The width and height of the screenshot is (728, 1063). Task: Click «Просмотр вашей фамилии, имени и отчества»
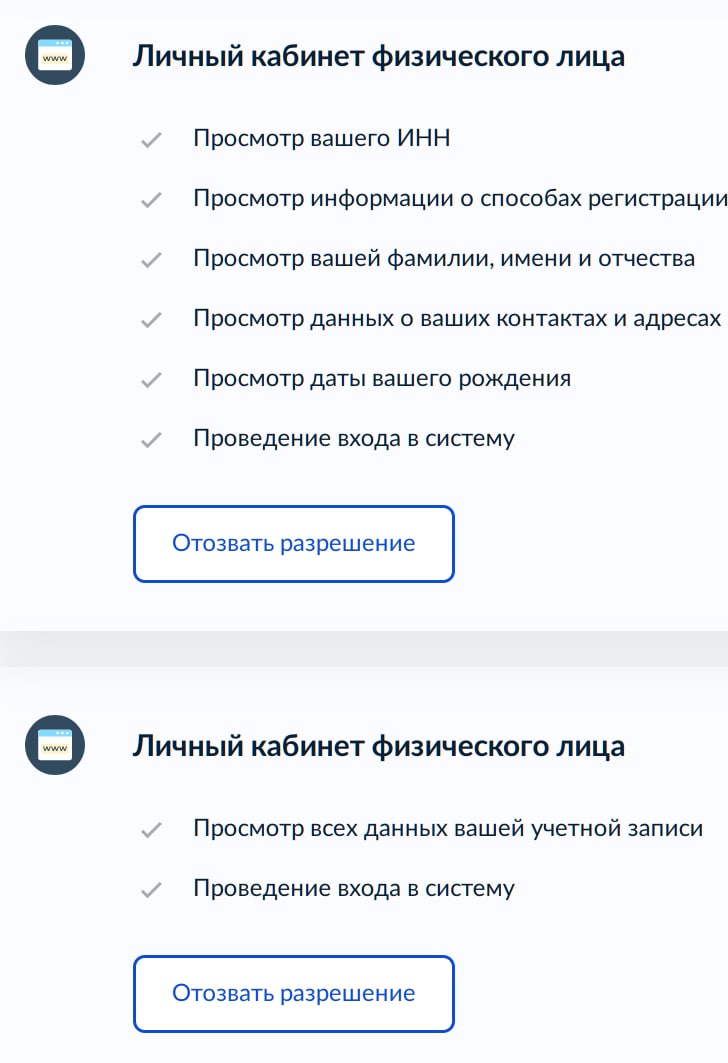coord(444,258)
